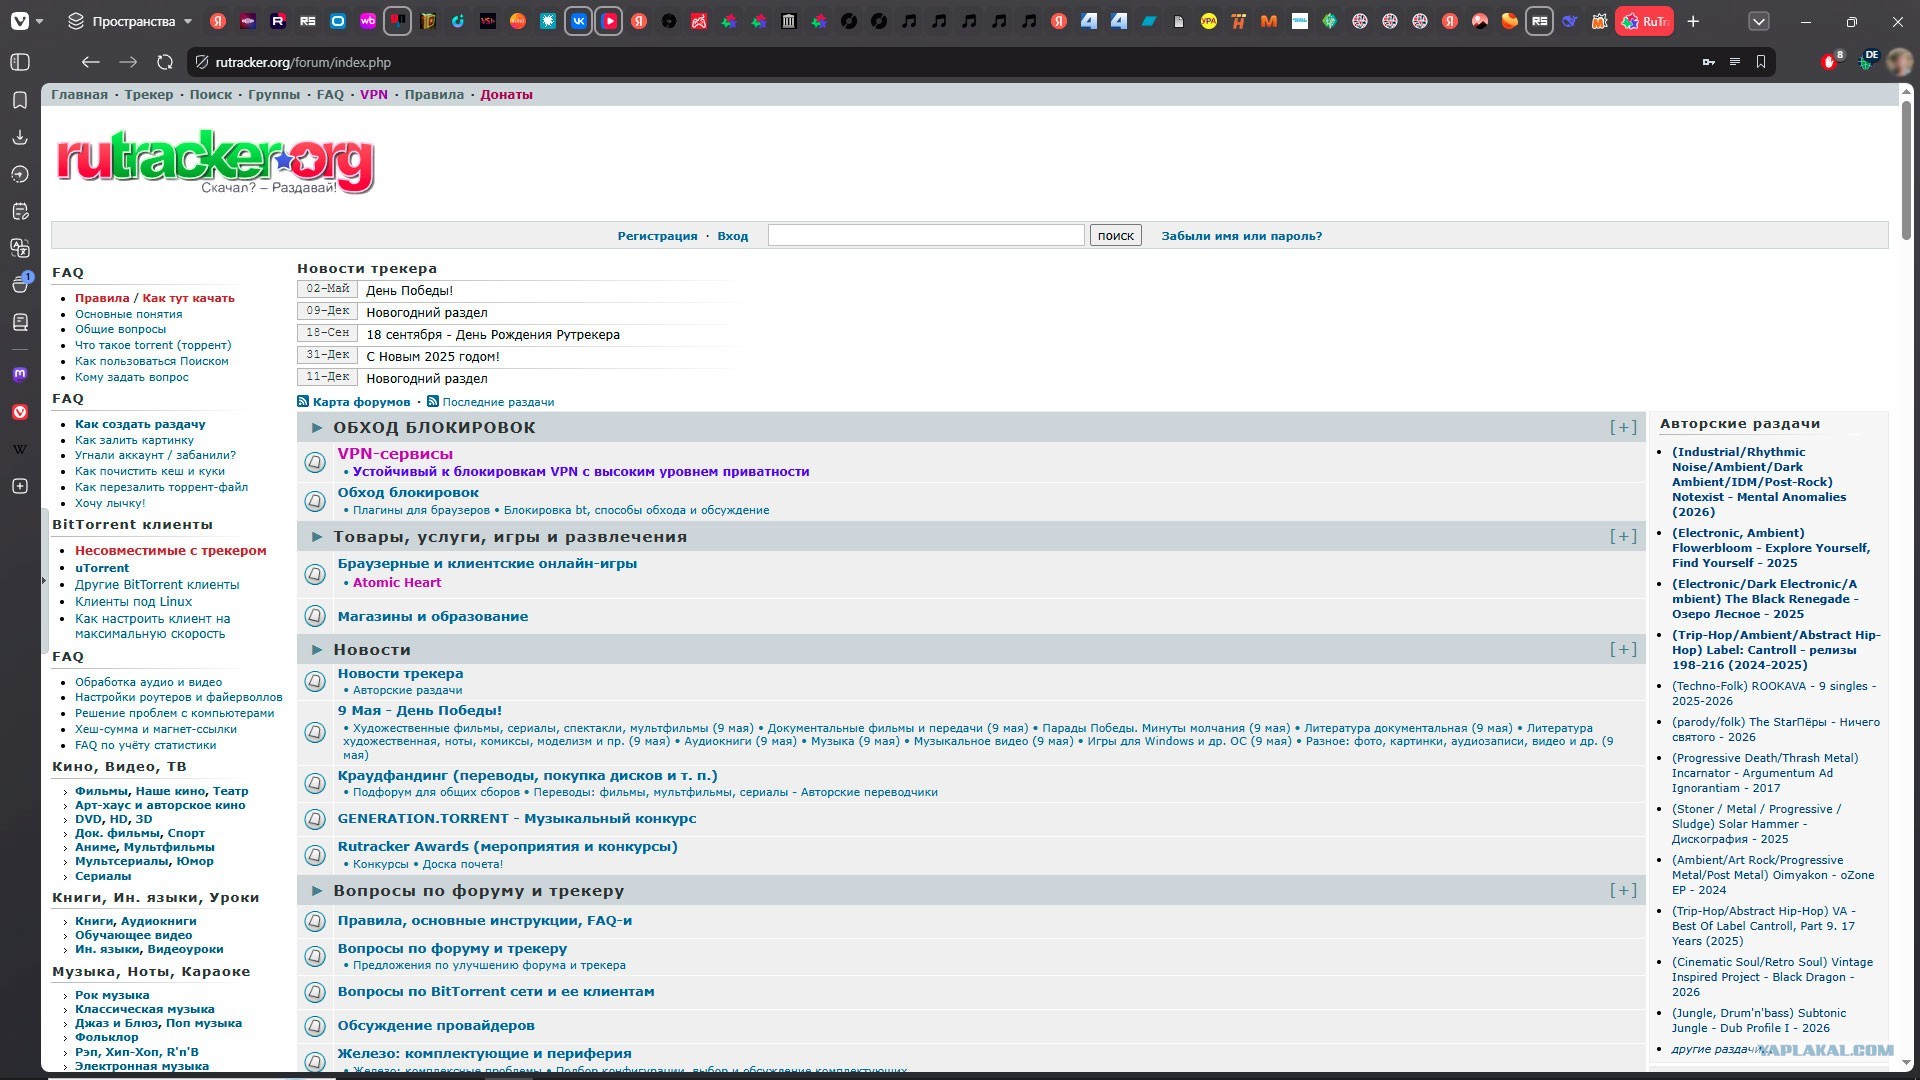Open the uTorrent client link
Screen dimensions: 1920x1080
click(x=102, y=568)
